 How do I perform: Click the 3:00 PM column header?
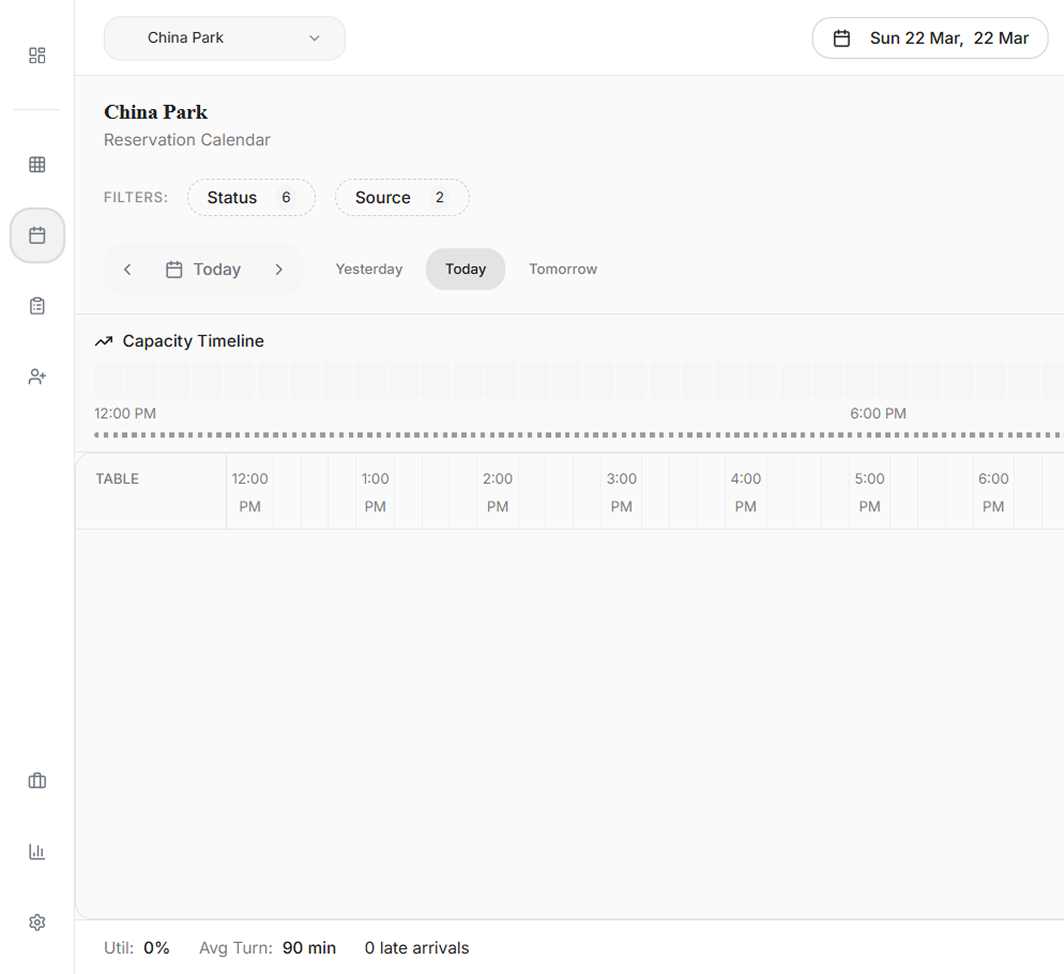tap(621, 492)
